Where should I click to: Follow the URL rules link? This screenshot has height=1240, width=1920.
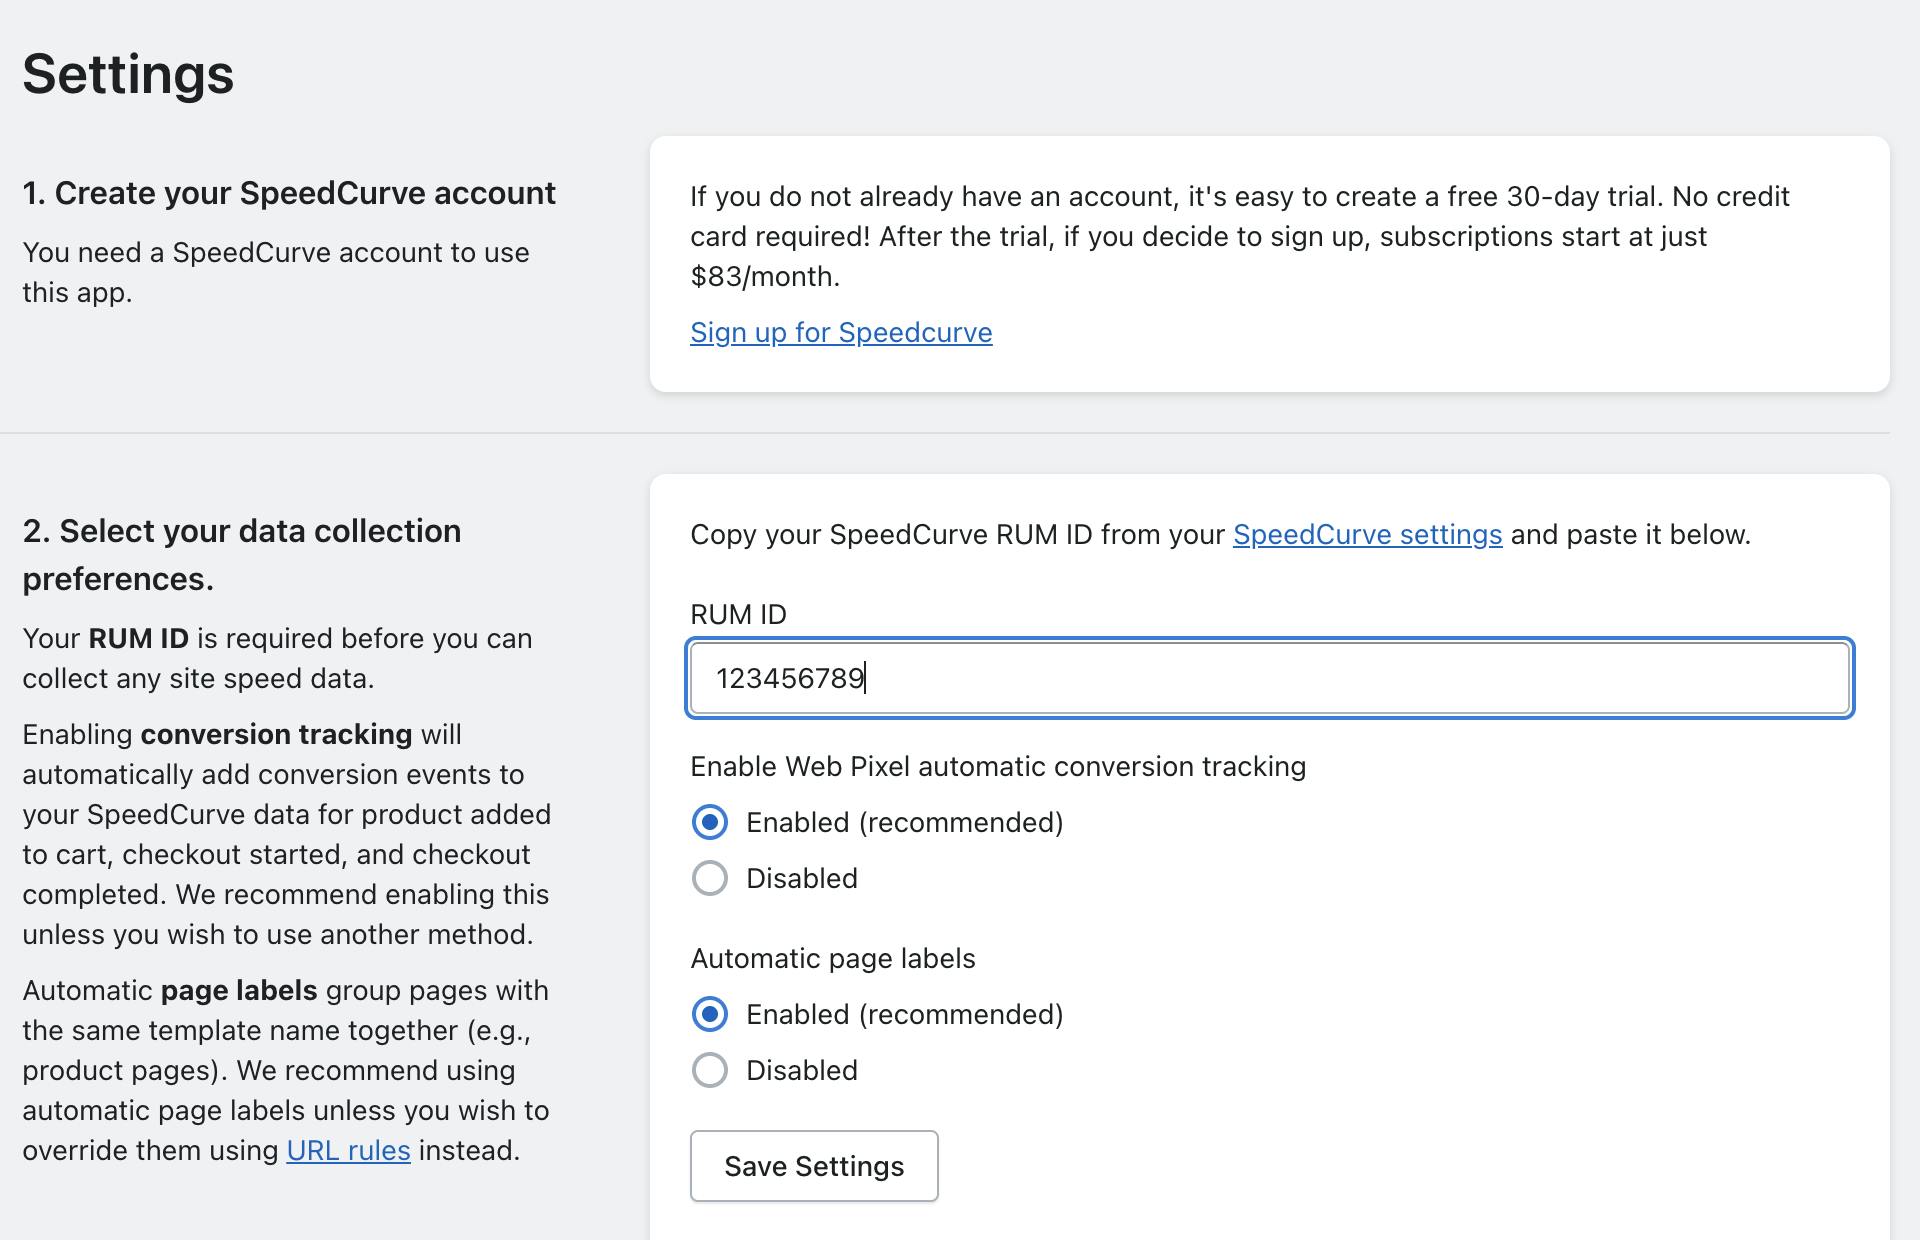(x=348, y=1151)
